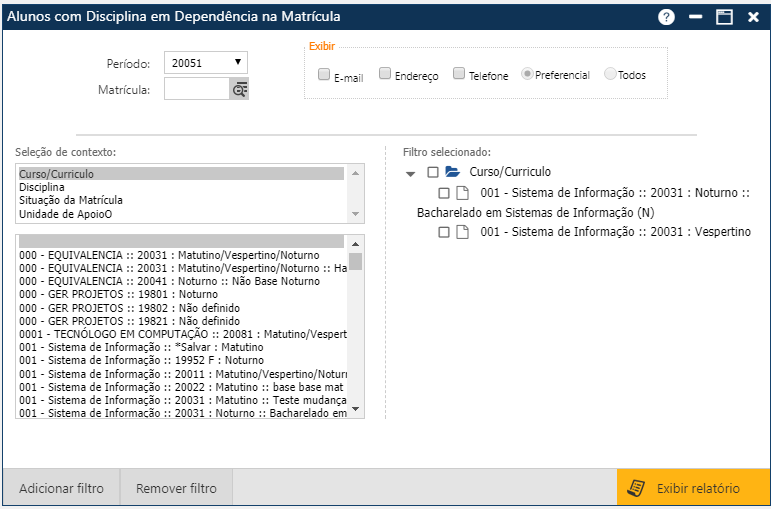Maximize the window using title bar icon
Viewport: 771px width, 509px height.
click(x=725, y=17)
